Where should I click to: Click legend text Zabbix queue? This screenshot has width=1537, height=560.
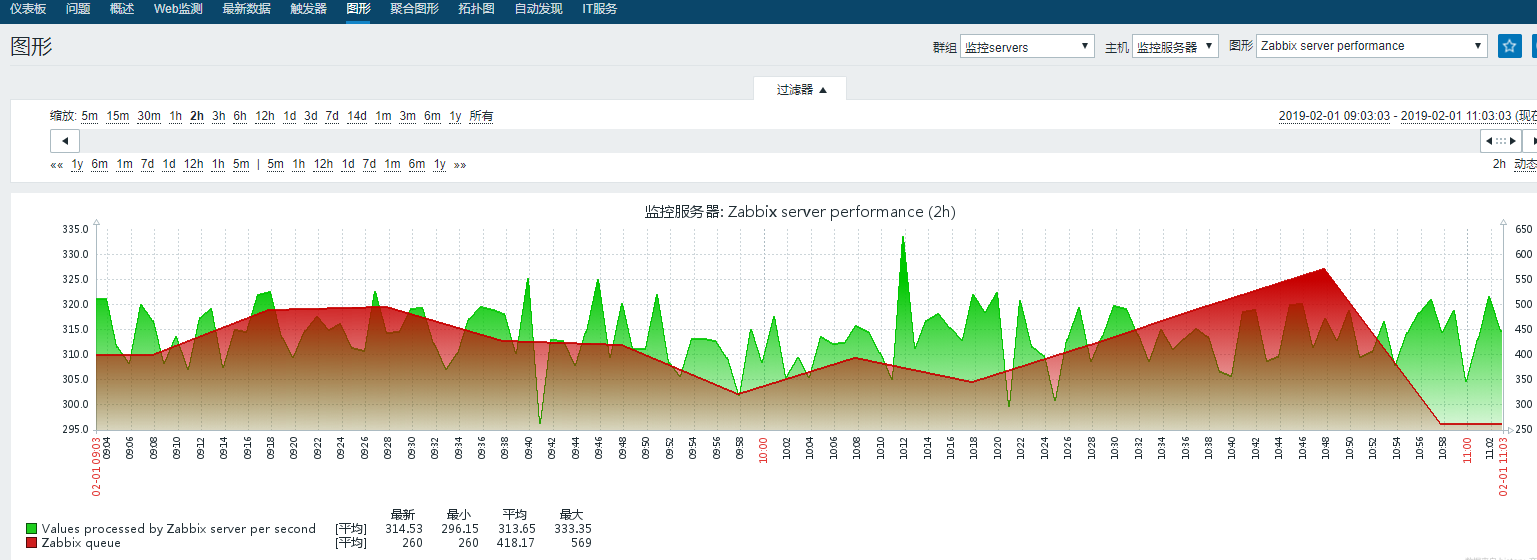coord(81,543)
